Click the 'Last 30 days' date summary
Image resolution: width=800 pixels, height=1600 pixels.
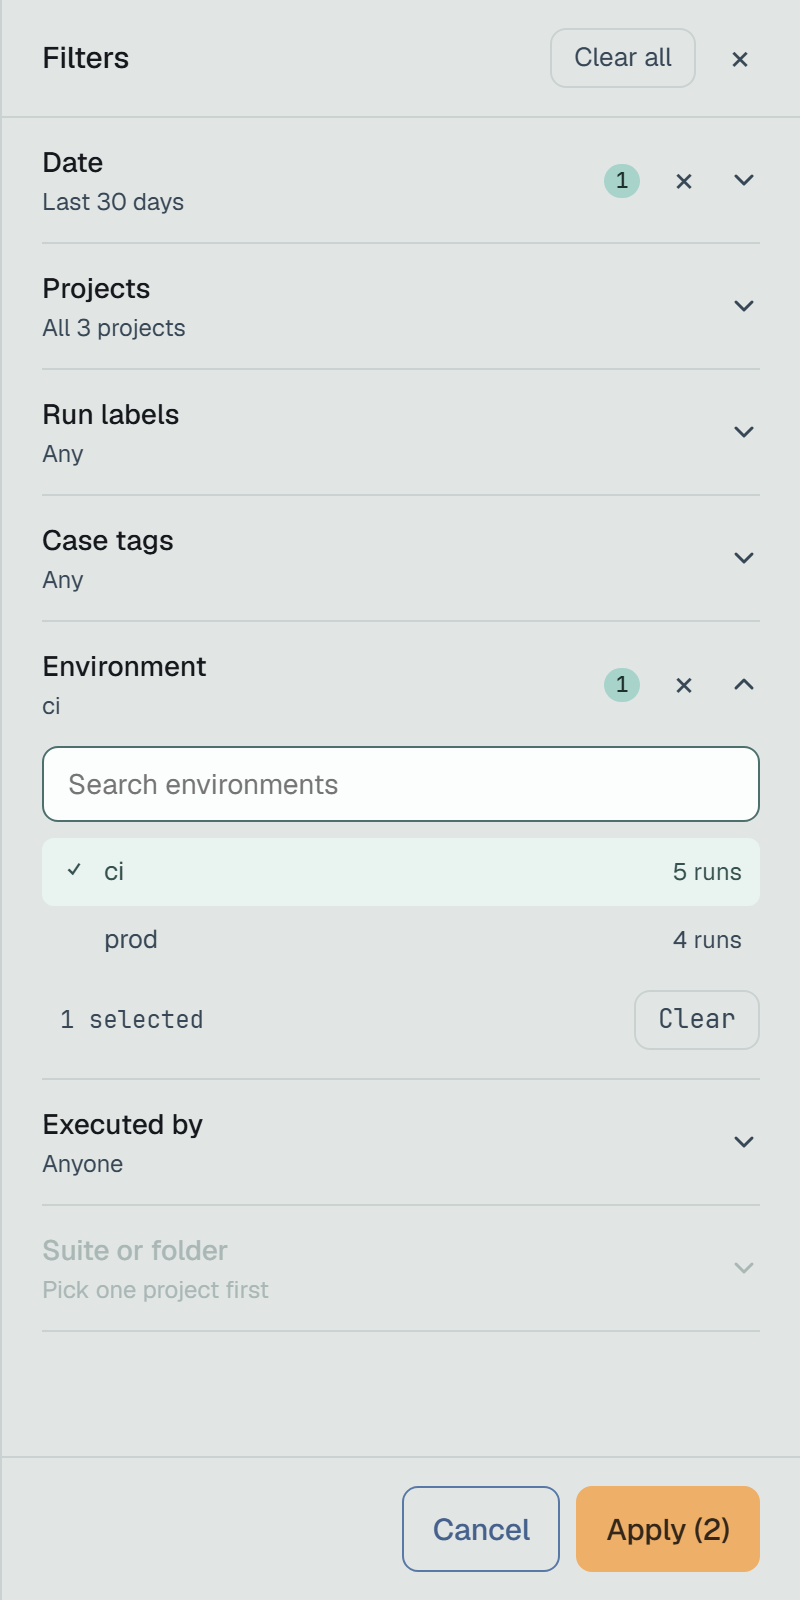click(113, 202)
